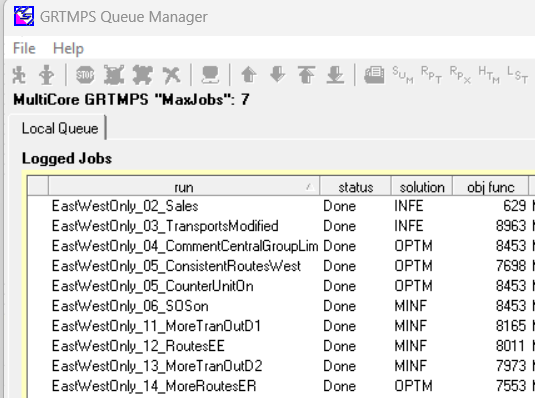Click obj func value 7553
The image size is (535, 398).
point(511,386)
